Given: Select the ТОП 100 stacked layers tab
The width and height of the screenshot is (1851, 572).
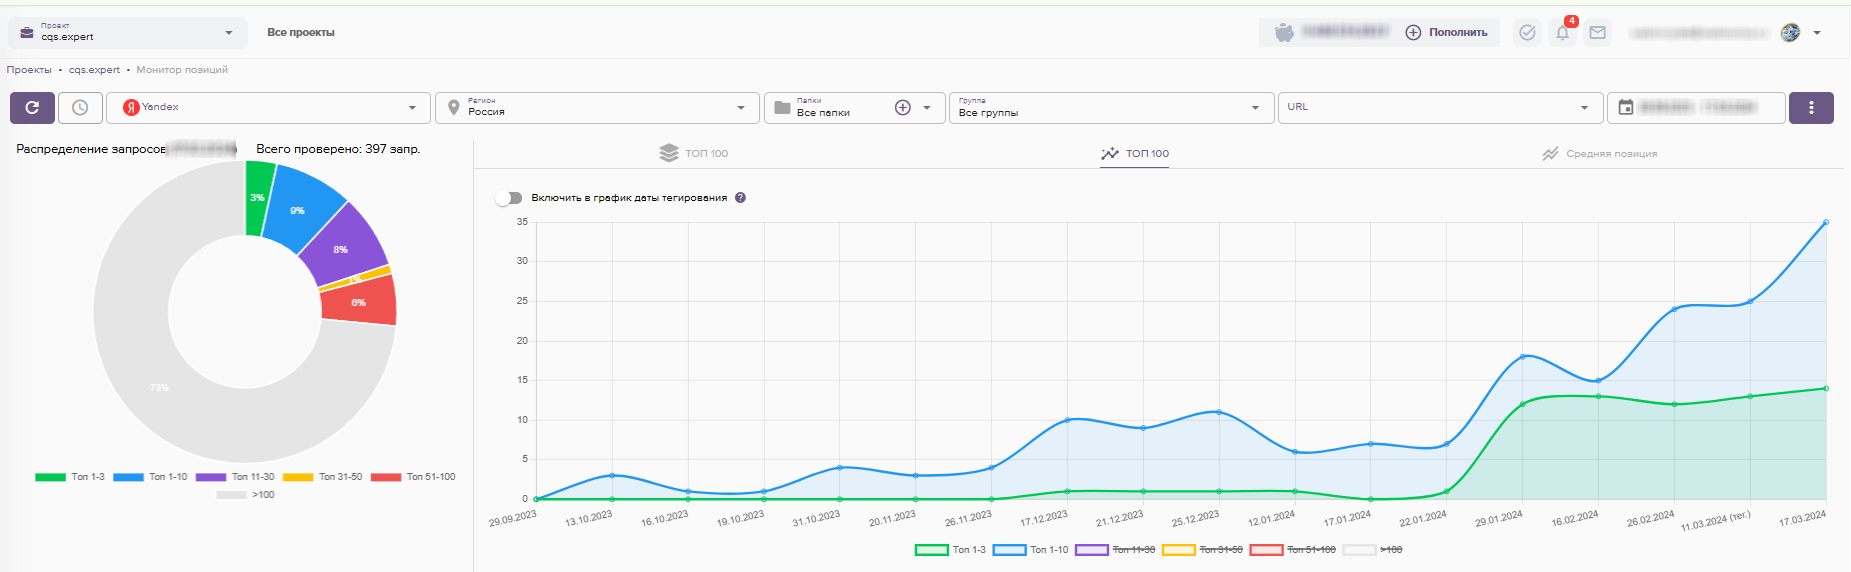Looking at the screenshot, I should pyautogui.click(x=694, y=154).
